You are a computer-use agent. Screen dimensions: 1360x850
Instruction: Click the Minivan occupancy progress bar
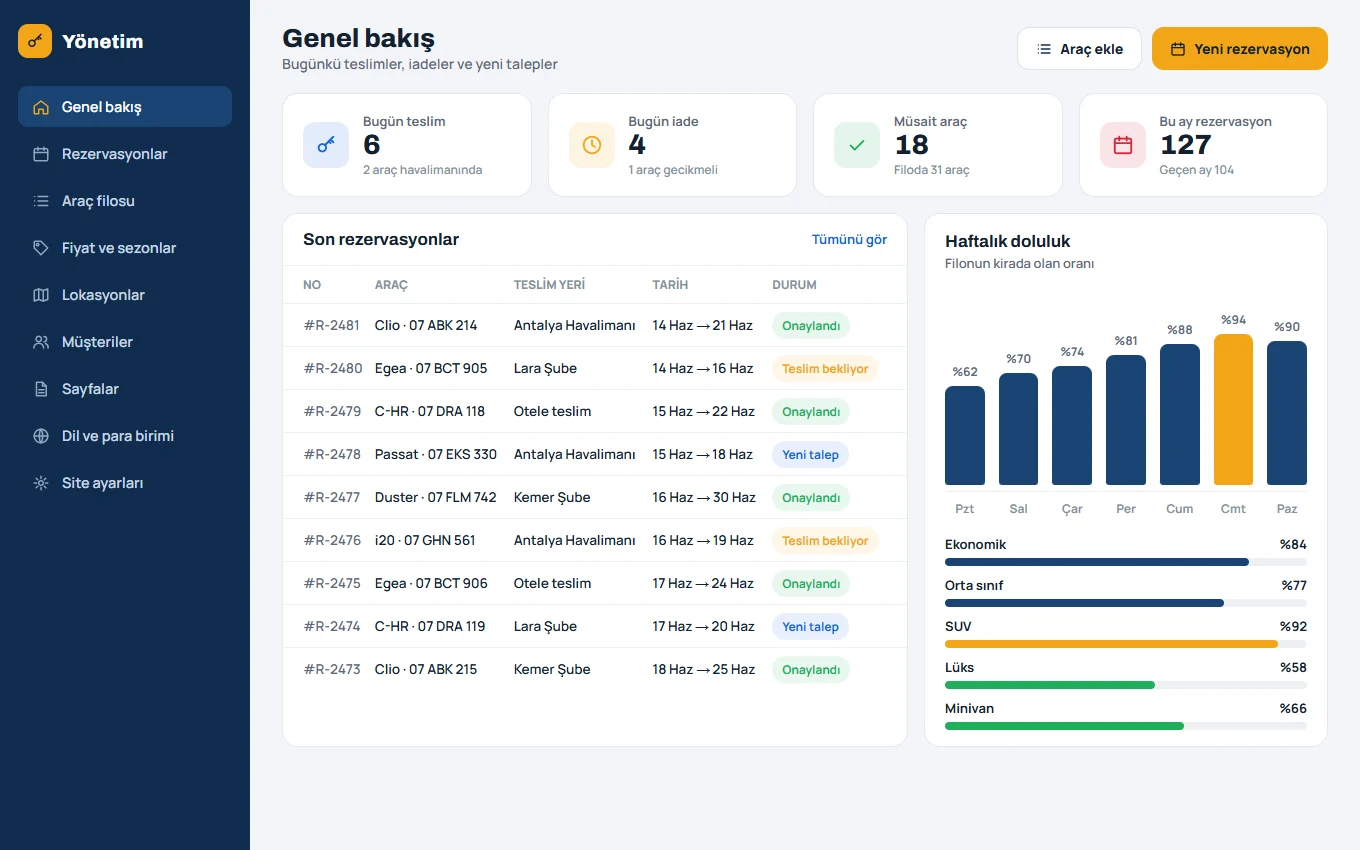point(1126,726)
